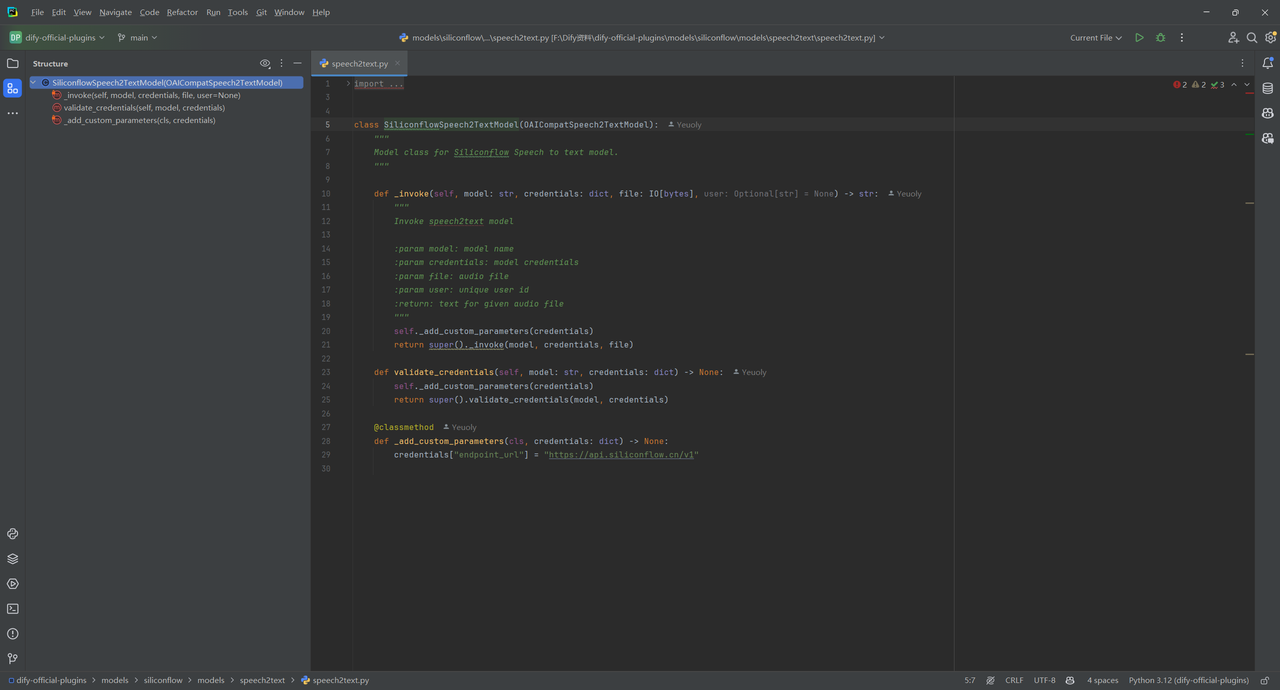Open the main branch dropdown
The image size is (1280, 690).
tap(138, 38)
